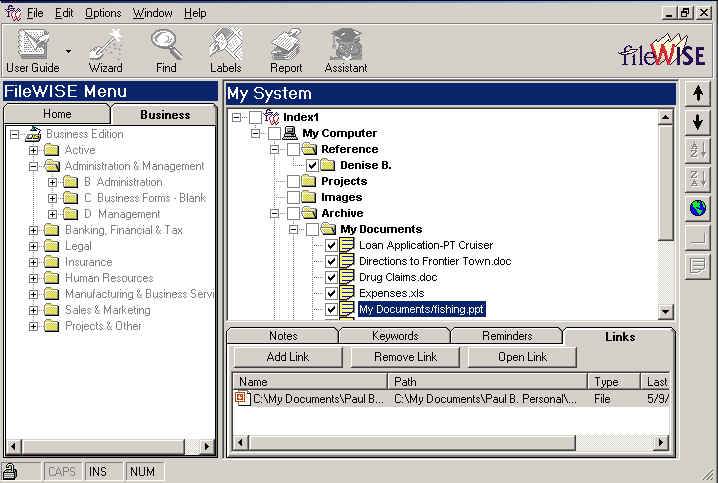Collapse the Archive folder node

274,213
